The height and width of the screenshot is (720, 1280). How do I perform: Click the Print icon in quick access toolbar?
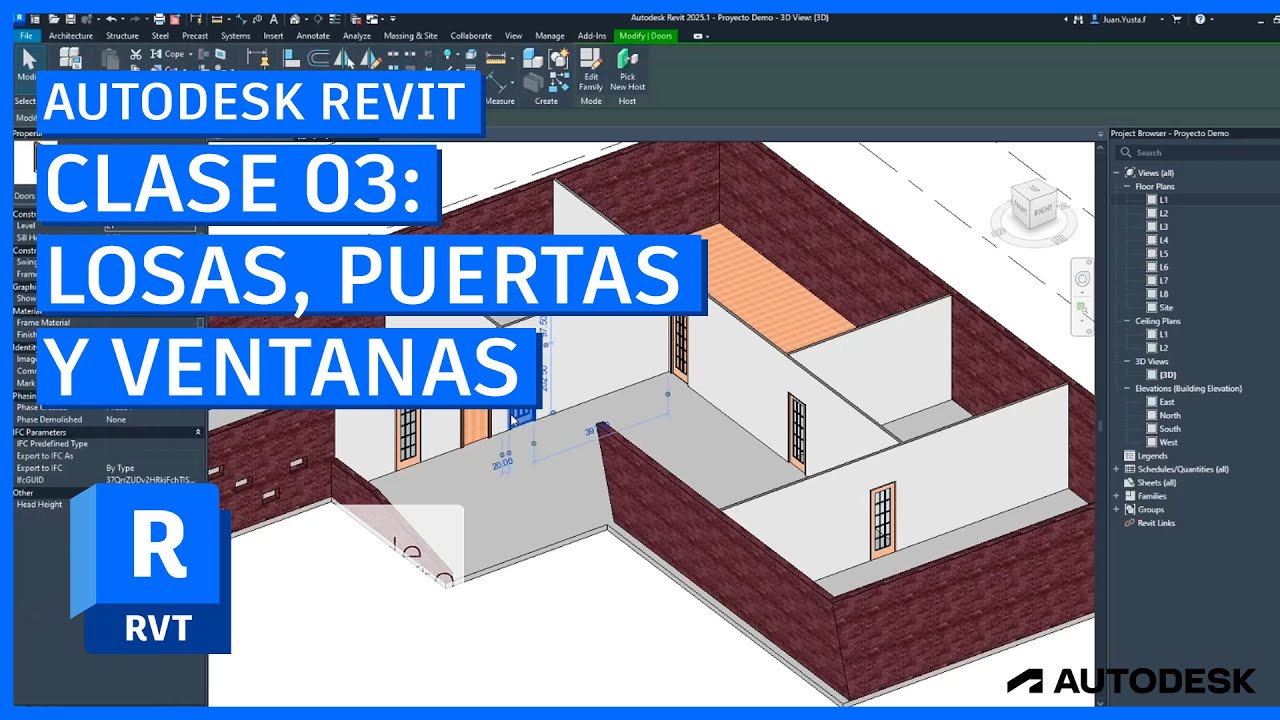(159, 19)
